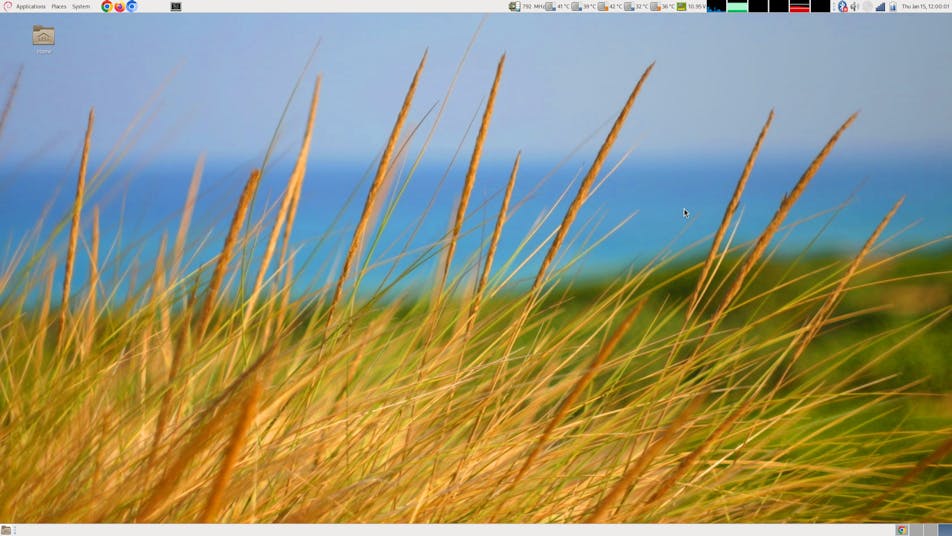Click the Debian logo in panel
This screenshot has height=536, width=952.
7,6
